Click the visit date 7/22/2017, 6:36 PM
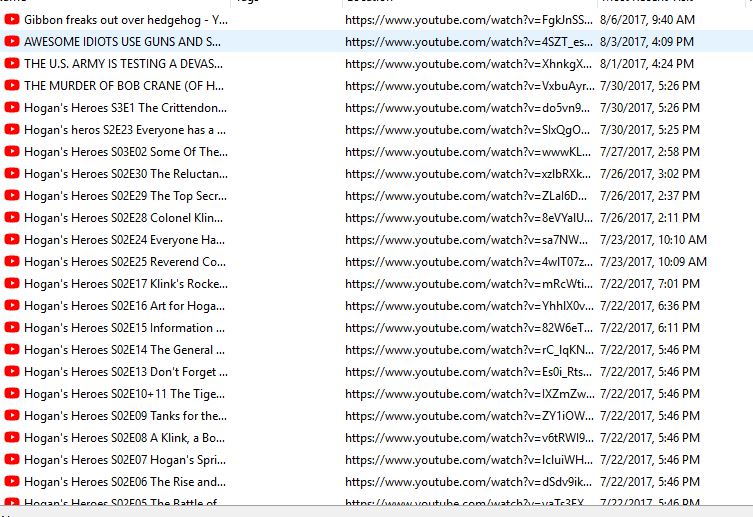Screen dimensions: 753x517 coord(650,306)
